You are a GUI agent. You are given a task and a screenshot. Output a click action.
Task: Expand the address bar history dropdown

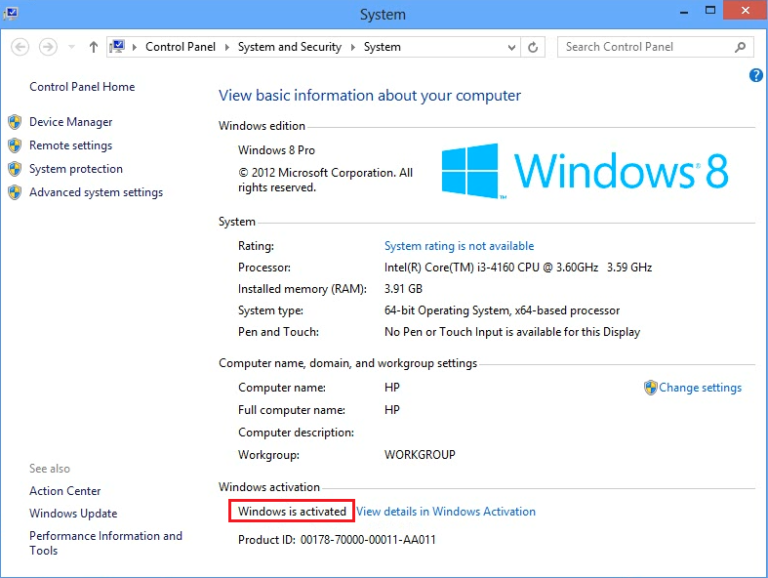pyautogui.click(x=513, y=47)
